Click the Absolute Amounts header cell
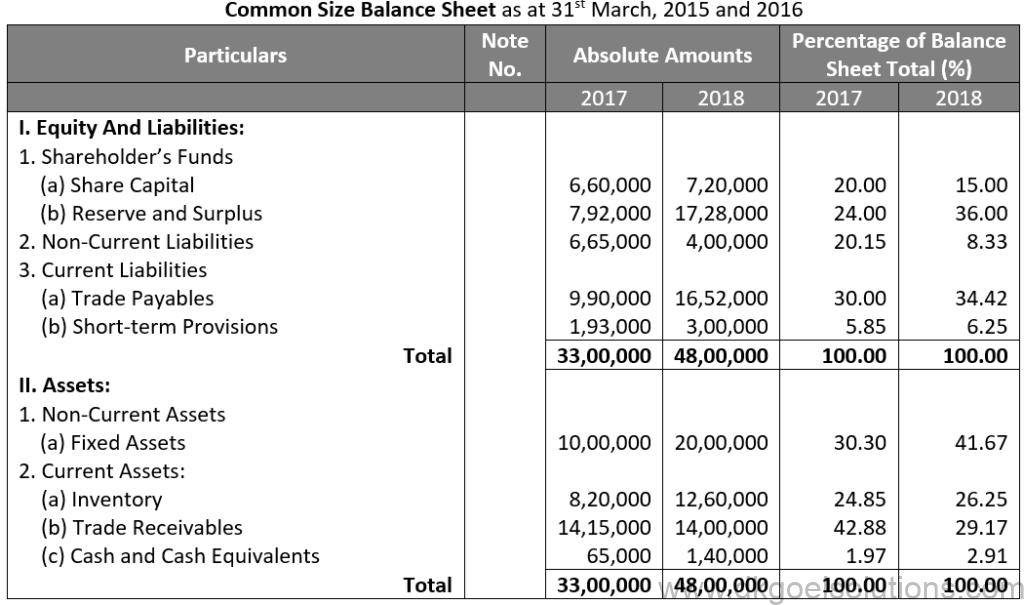 coord(662,55)
